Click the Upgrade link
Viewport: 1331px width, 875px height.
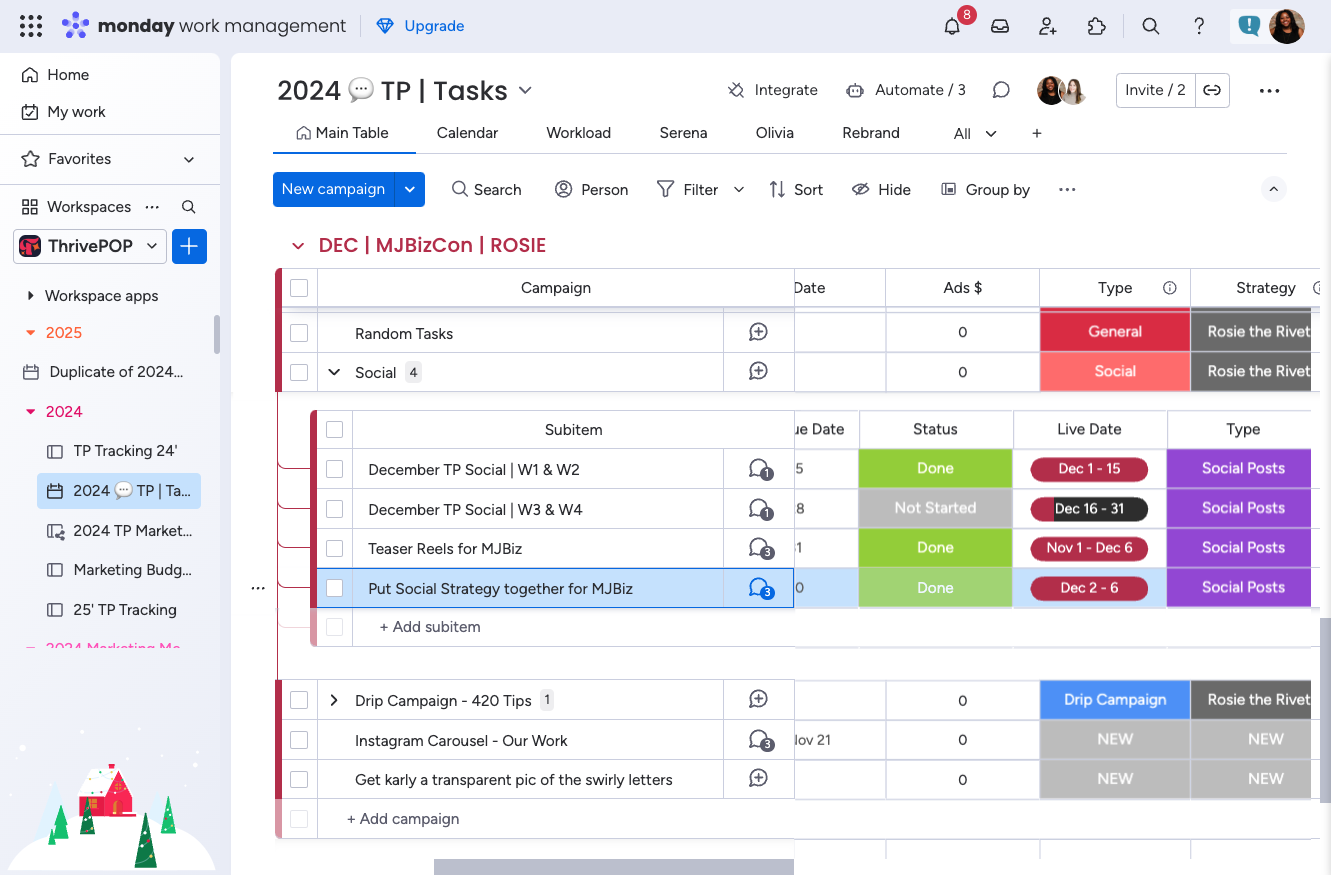tap(420, 26)
